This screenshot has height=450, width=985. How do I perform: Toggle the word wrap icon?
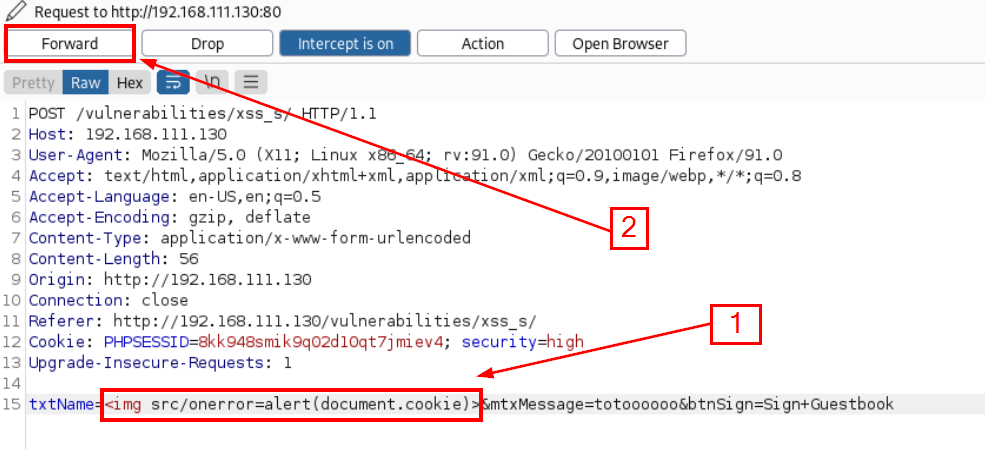(x=172, y=82)
